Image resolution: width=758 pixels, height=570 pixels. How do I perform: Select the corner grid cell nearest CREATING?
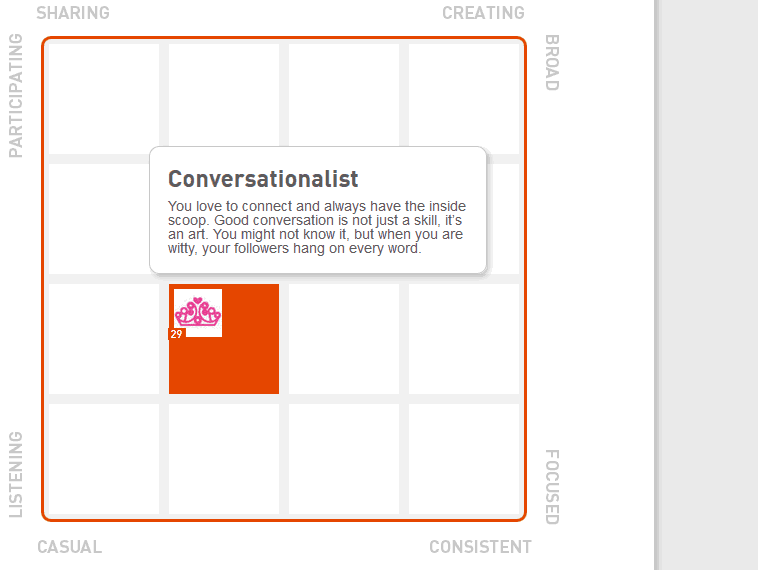[x=464, y=99]
